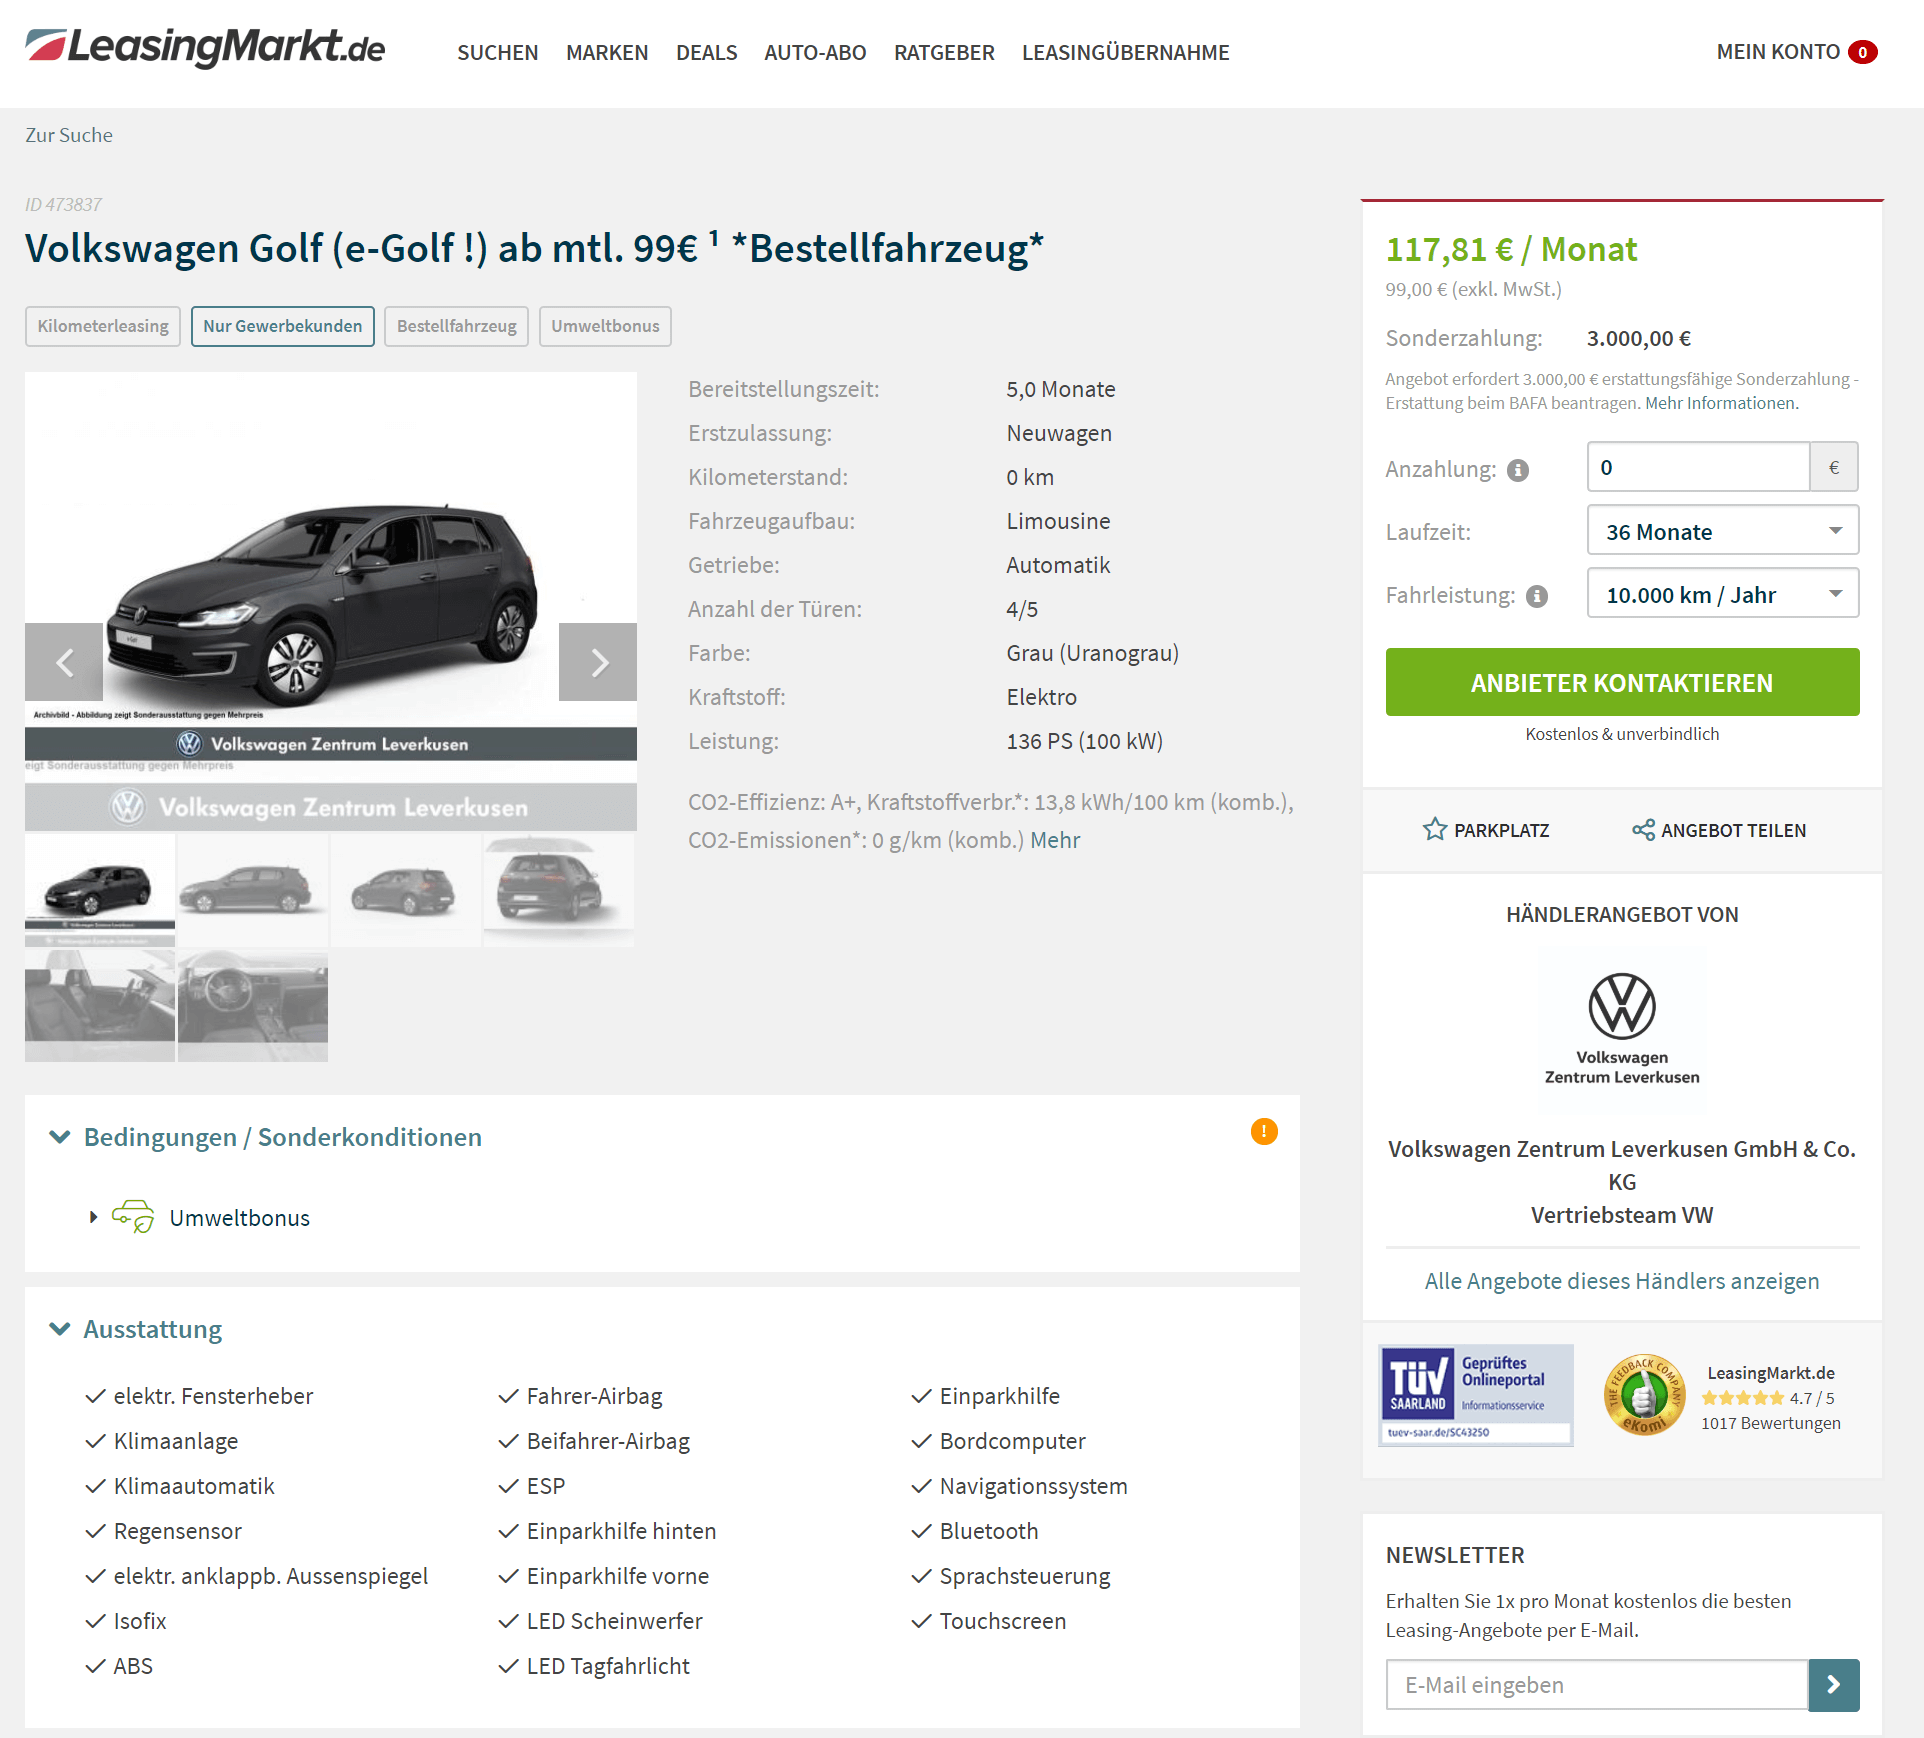Screen dimensions: 1924x1738
Task: Click the Fahrleistung info icon
Action: (1537, 596)
